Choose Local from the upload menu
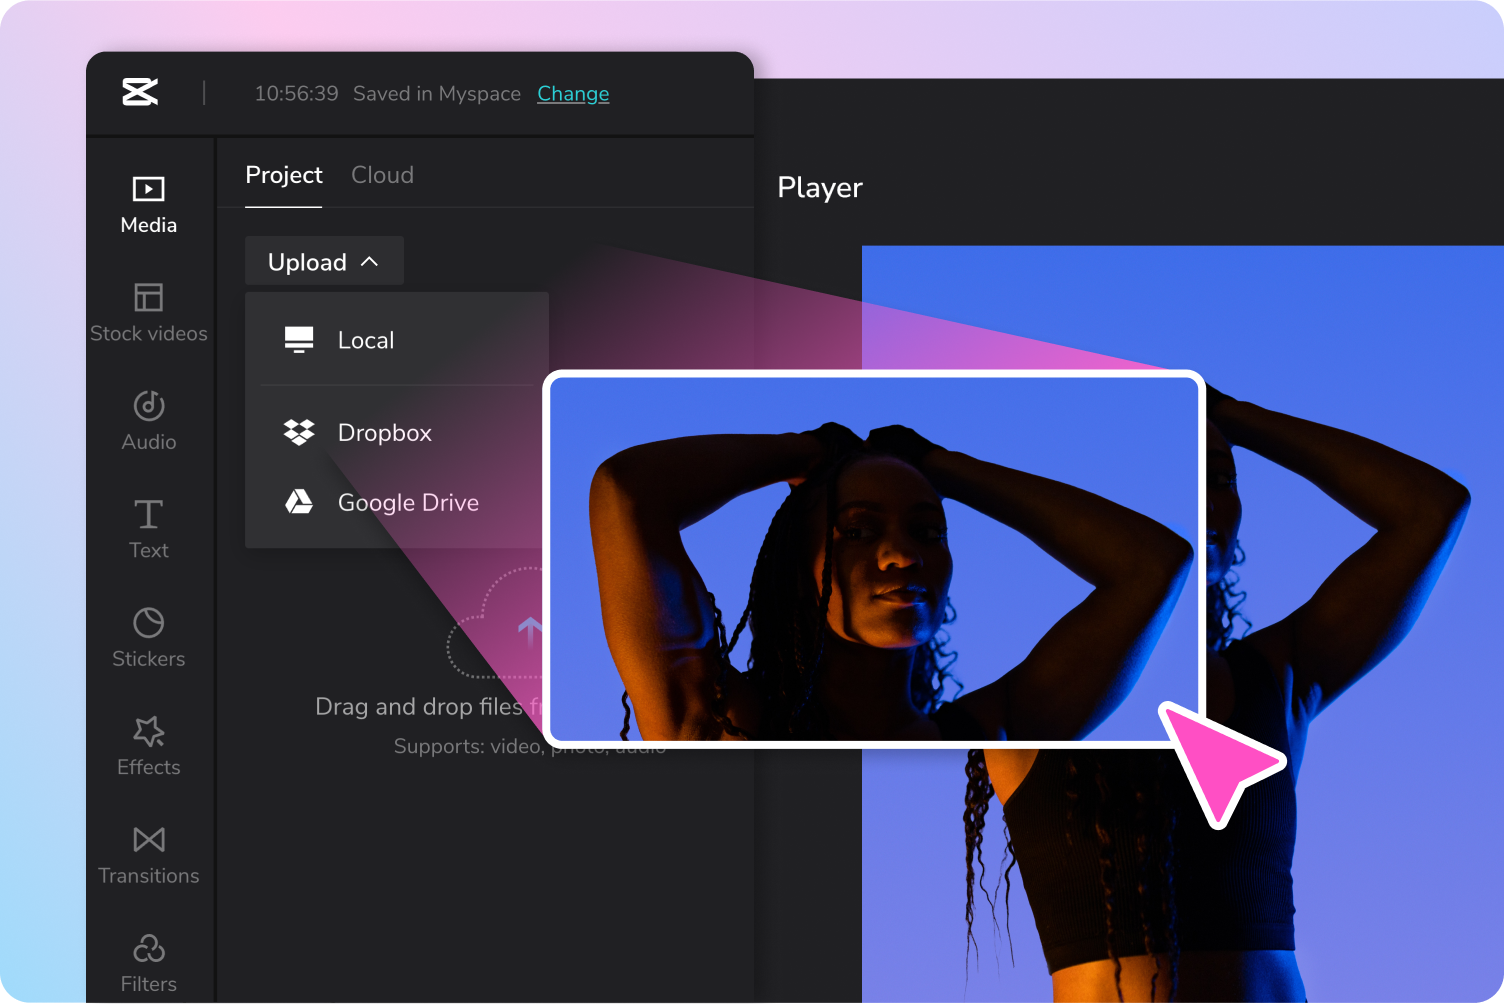The width and height of the screenshot is (1504, 1004). 397,340
